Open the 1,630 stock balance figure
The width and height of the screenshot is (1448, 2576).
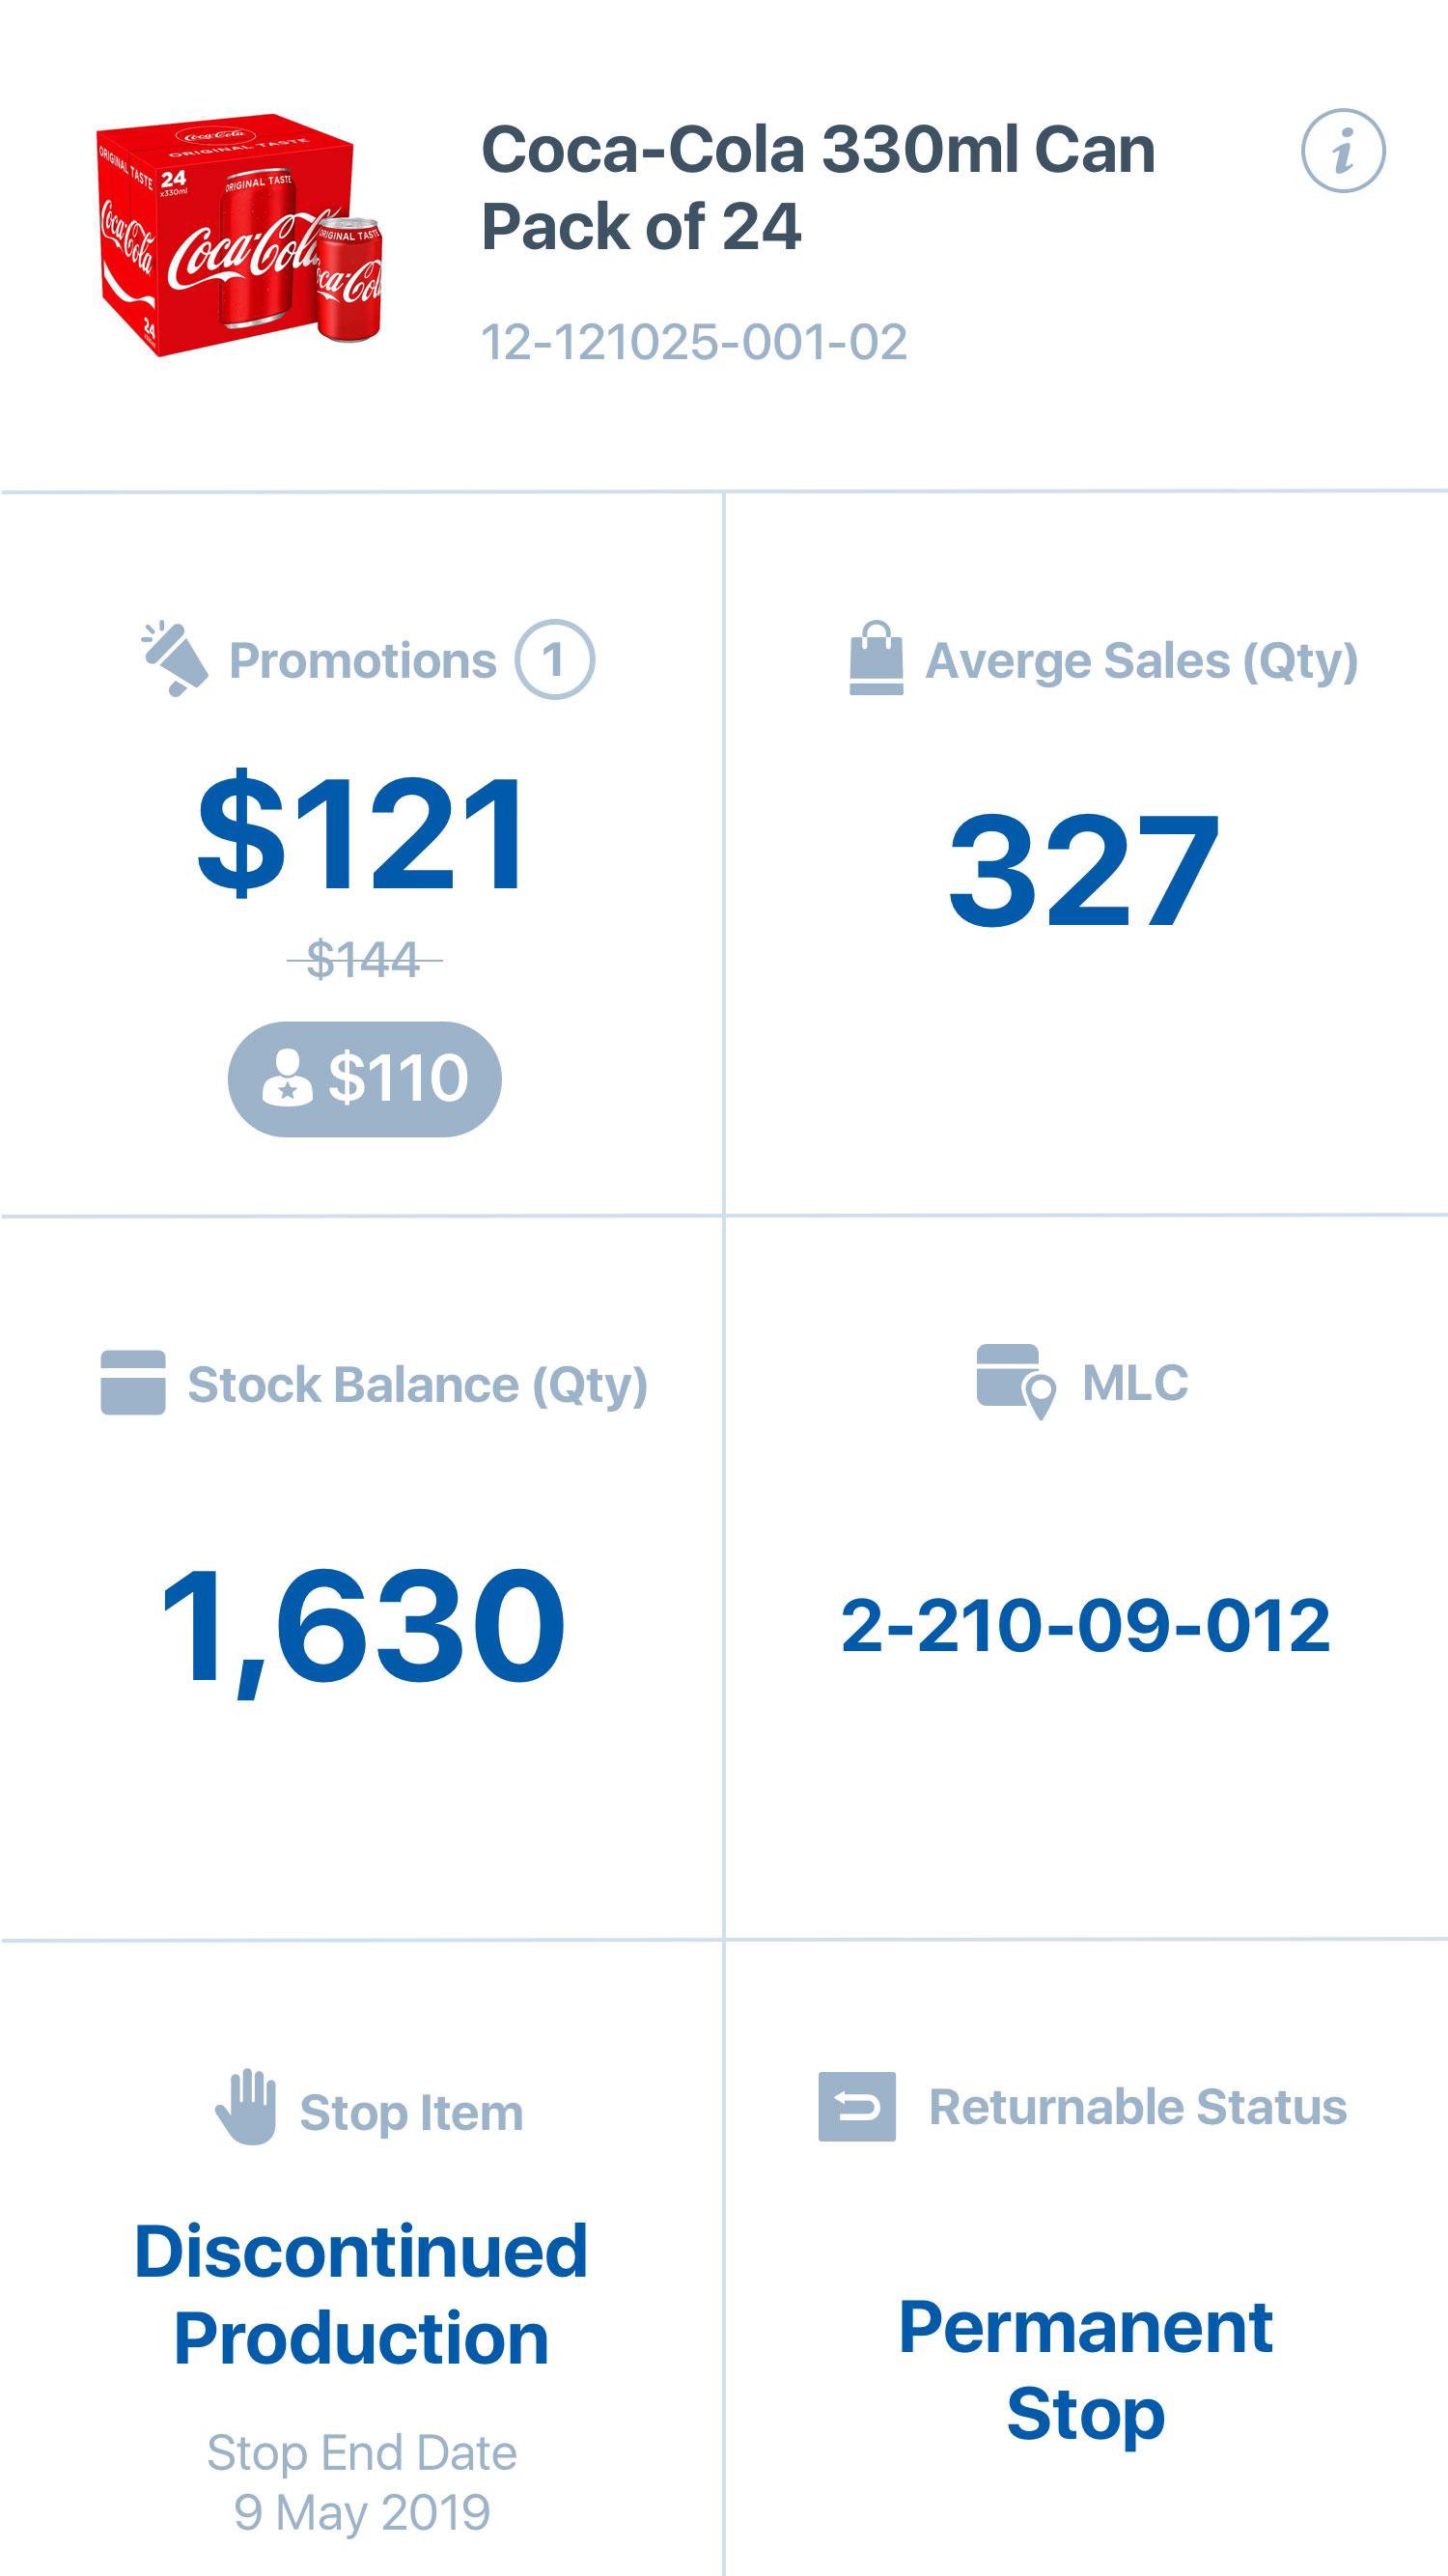coord(362,1627)
